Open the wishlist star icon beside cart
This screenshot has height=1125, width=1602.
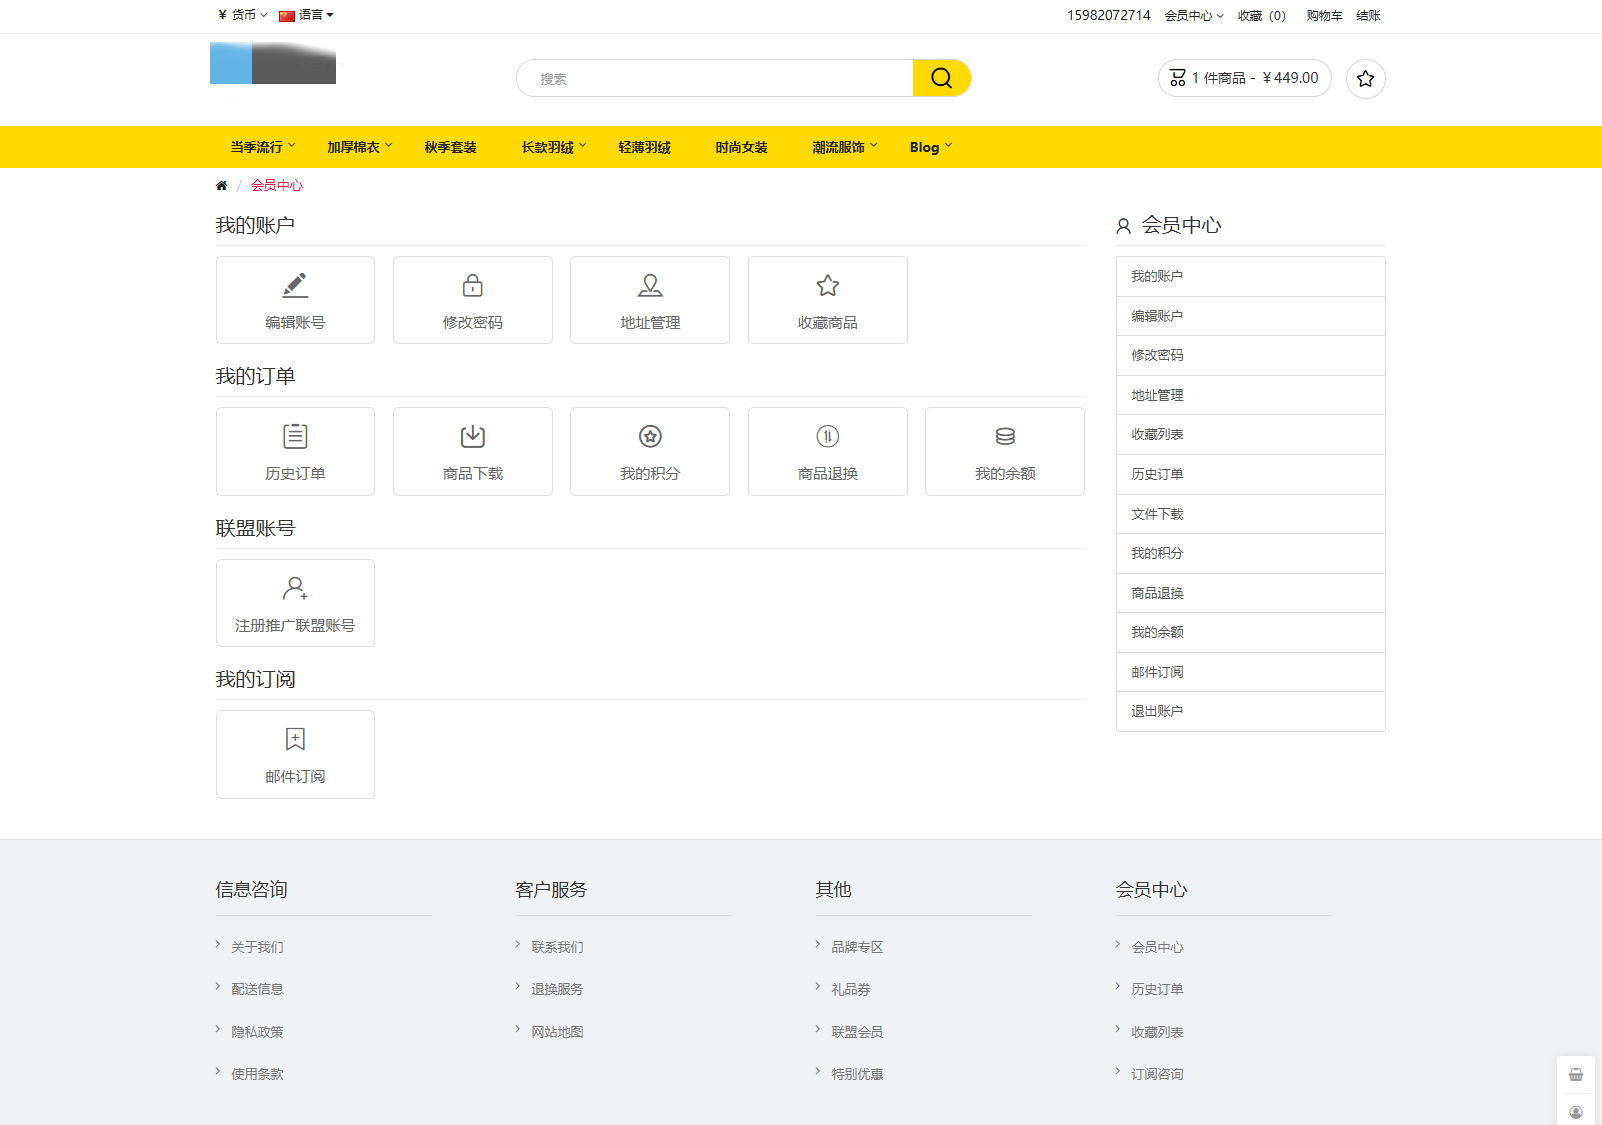[x=1365, y=79]
